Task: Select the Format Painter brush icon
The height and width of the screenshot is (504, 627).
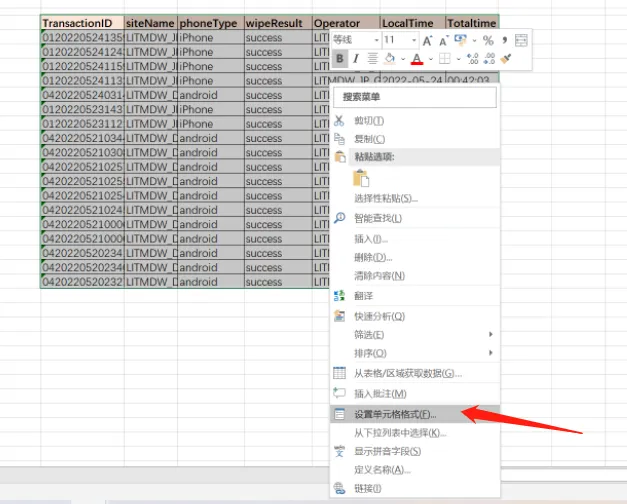Action: 505,59
